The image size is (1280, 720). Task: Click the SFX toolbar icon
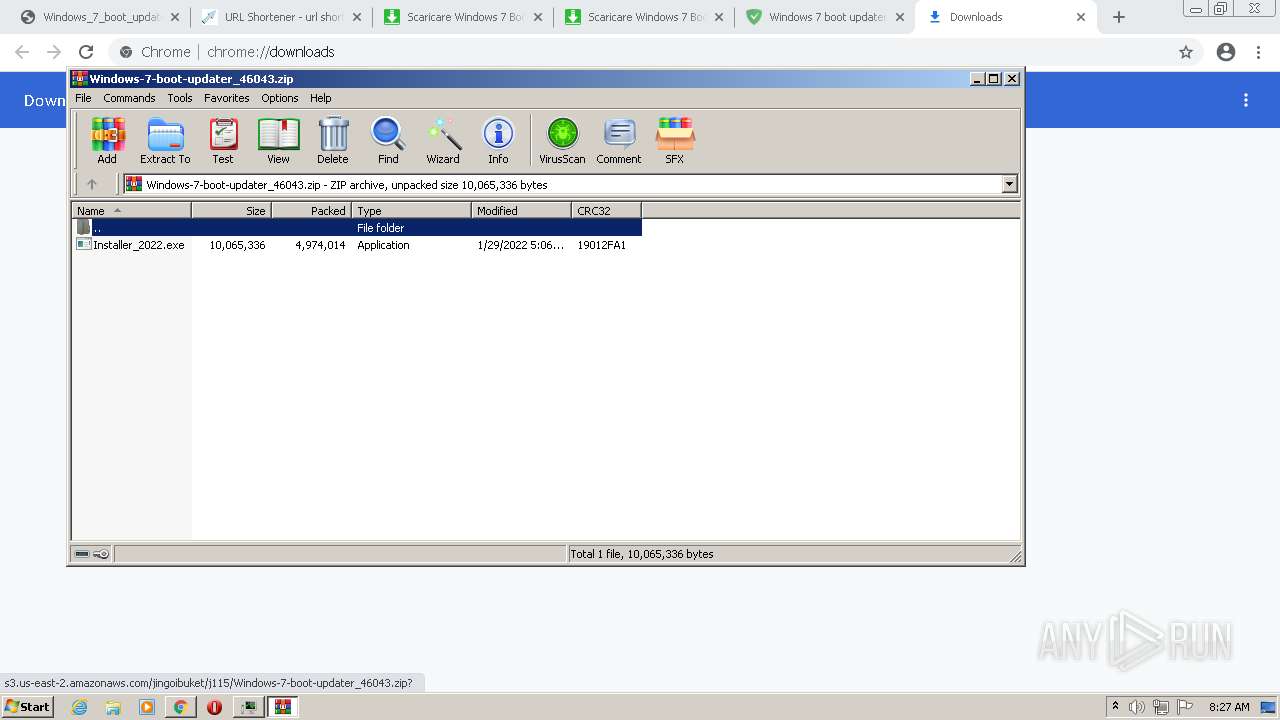coord(675,140)
